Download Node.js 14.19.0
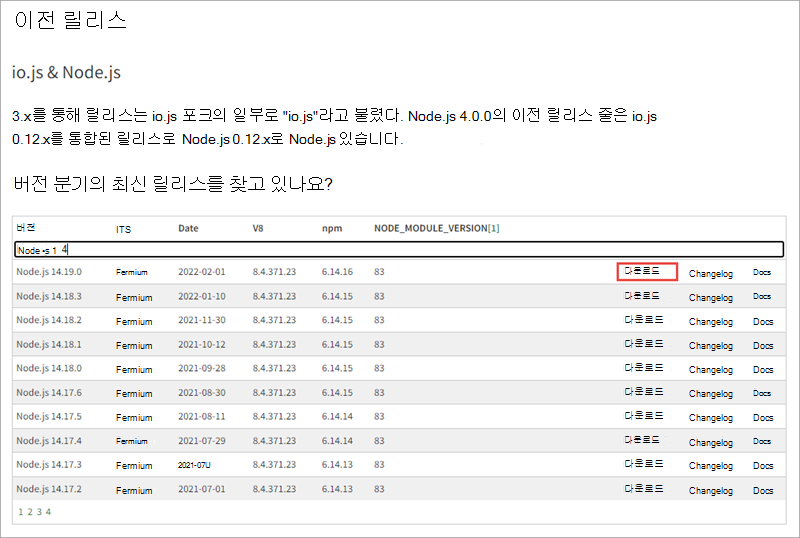The width and height of the screenshot is (800, 538). (x=642, y=271)
